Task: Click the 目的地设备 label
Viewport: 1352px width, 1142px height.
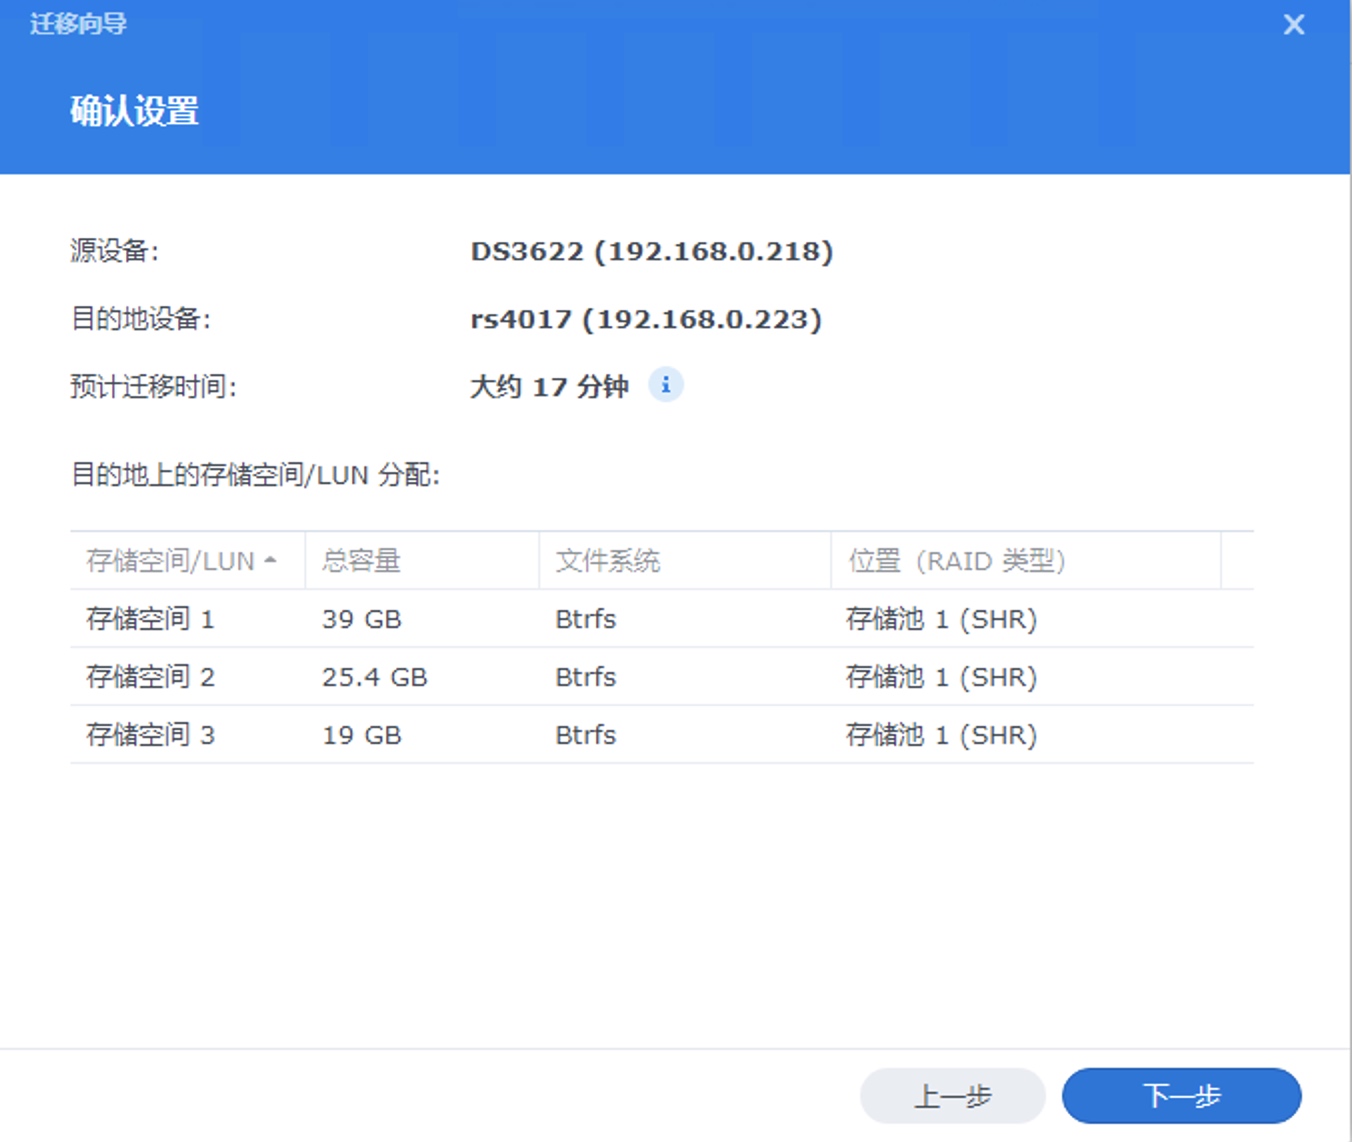Action: point(140,319)
